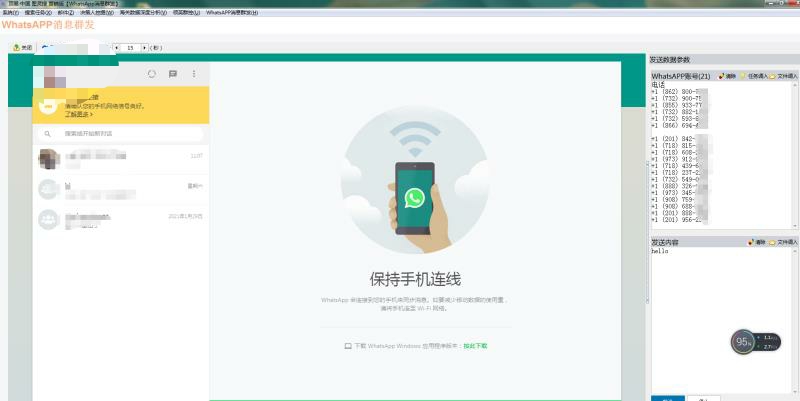Screen dimensions: 800x401
Task: Open the chat timed 11:07
Action: pos(120,159)
